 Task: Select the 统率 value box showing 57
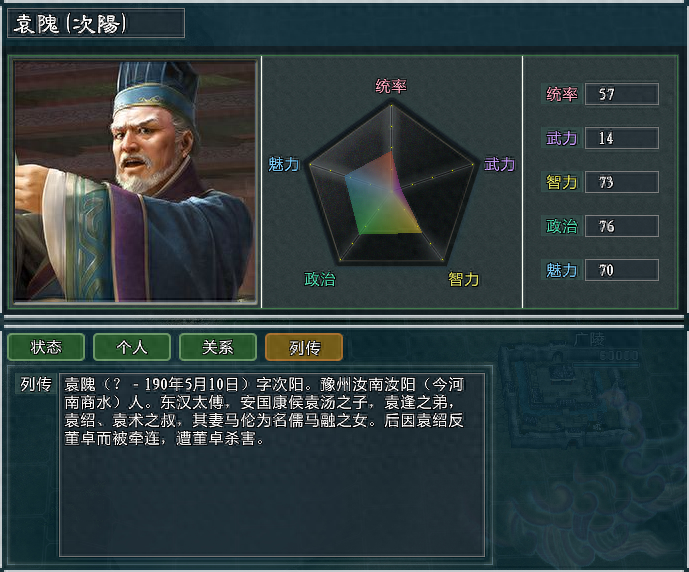[621, 94]
